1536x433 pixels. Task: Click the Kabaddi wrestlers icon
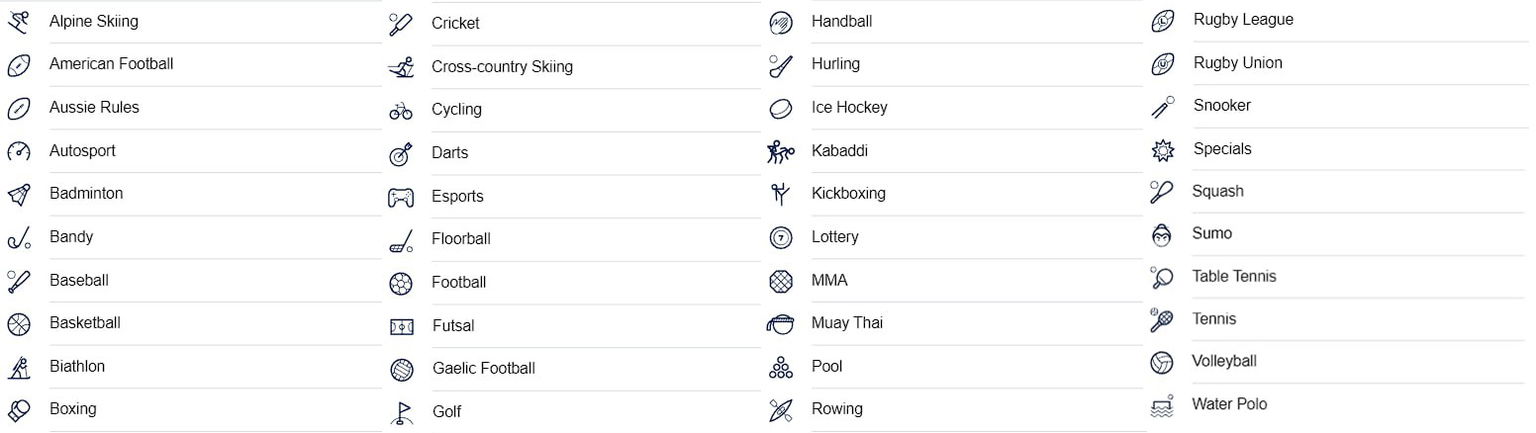[780, 152]
